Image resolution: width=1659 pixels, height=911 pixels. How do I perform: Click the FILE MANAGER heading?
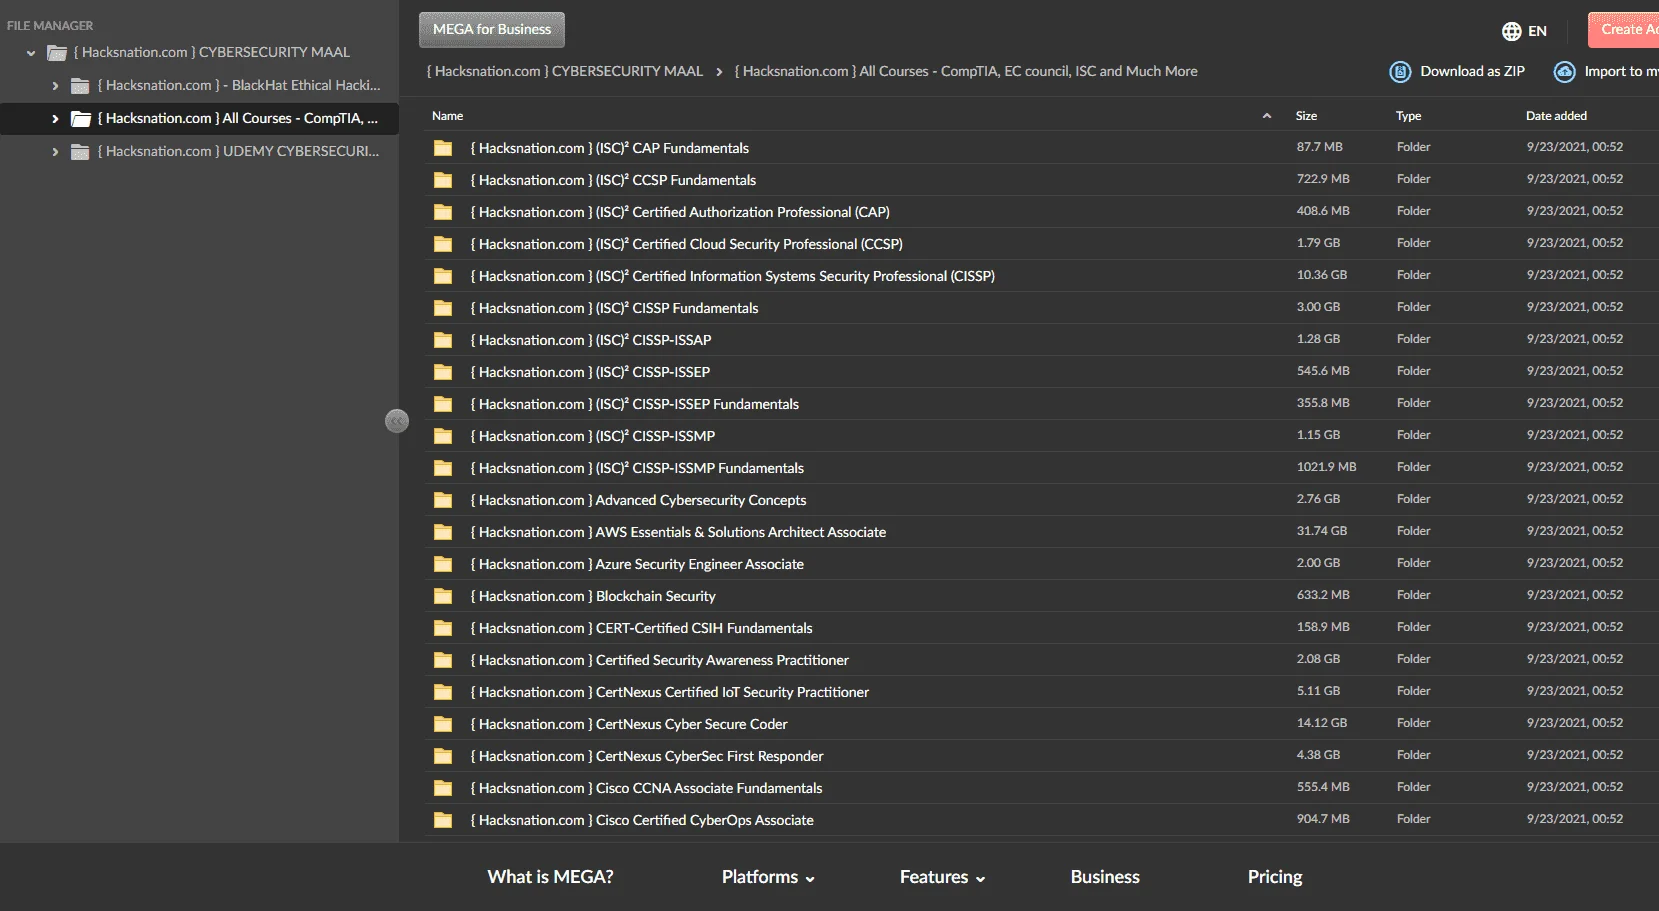pyautogui.click(x=50, y=26)
